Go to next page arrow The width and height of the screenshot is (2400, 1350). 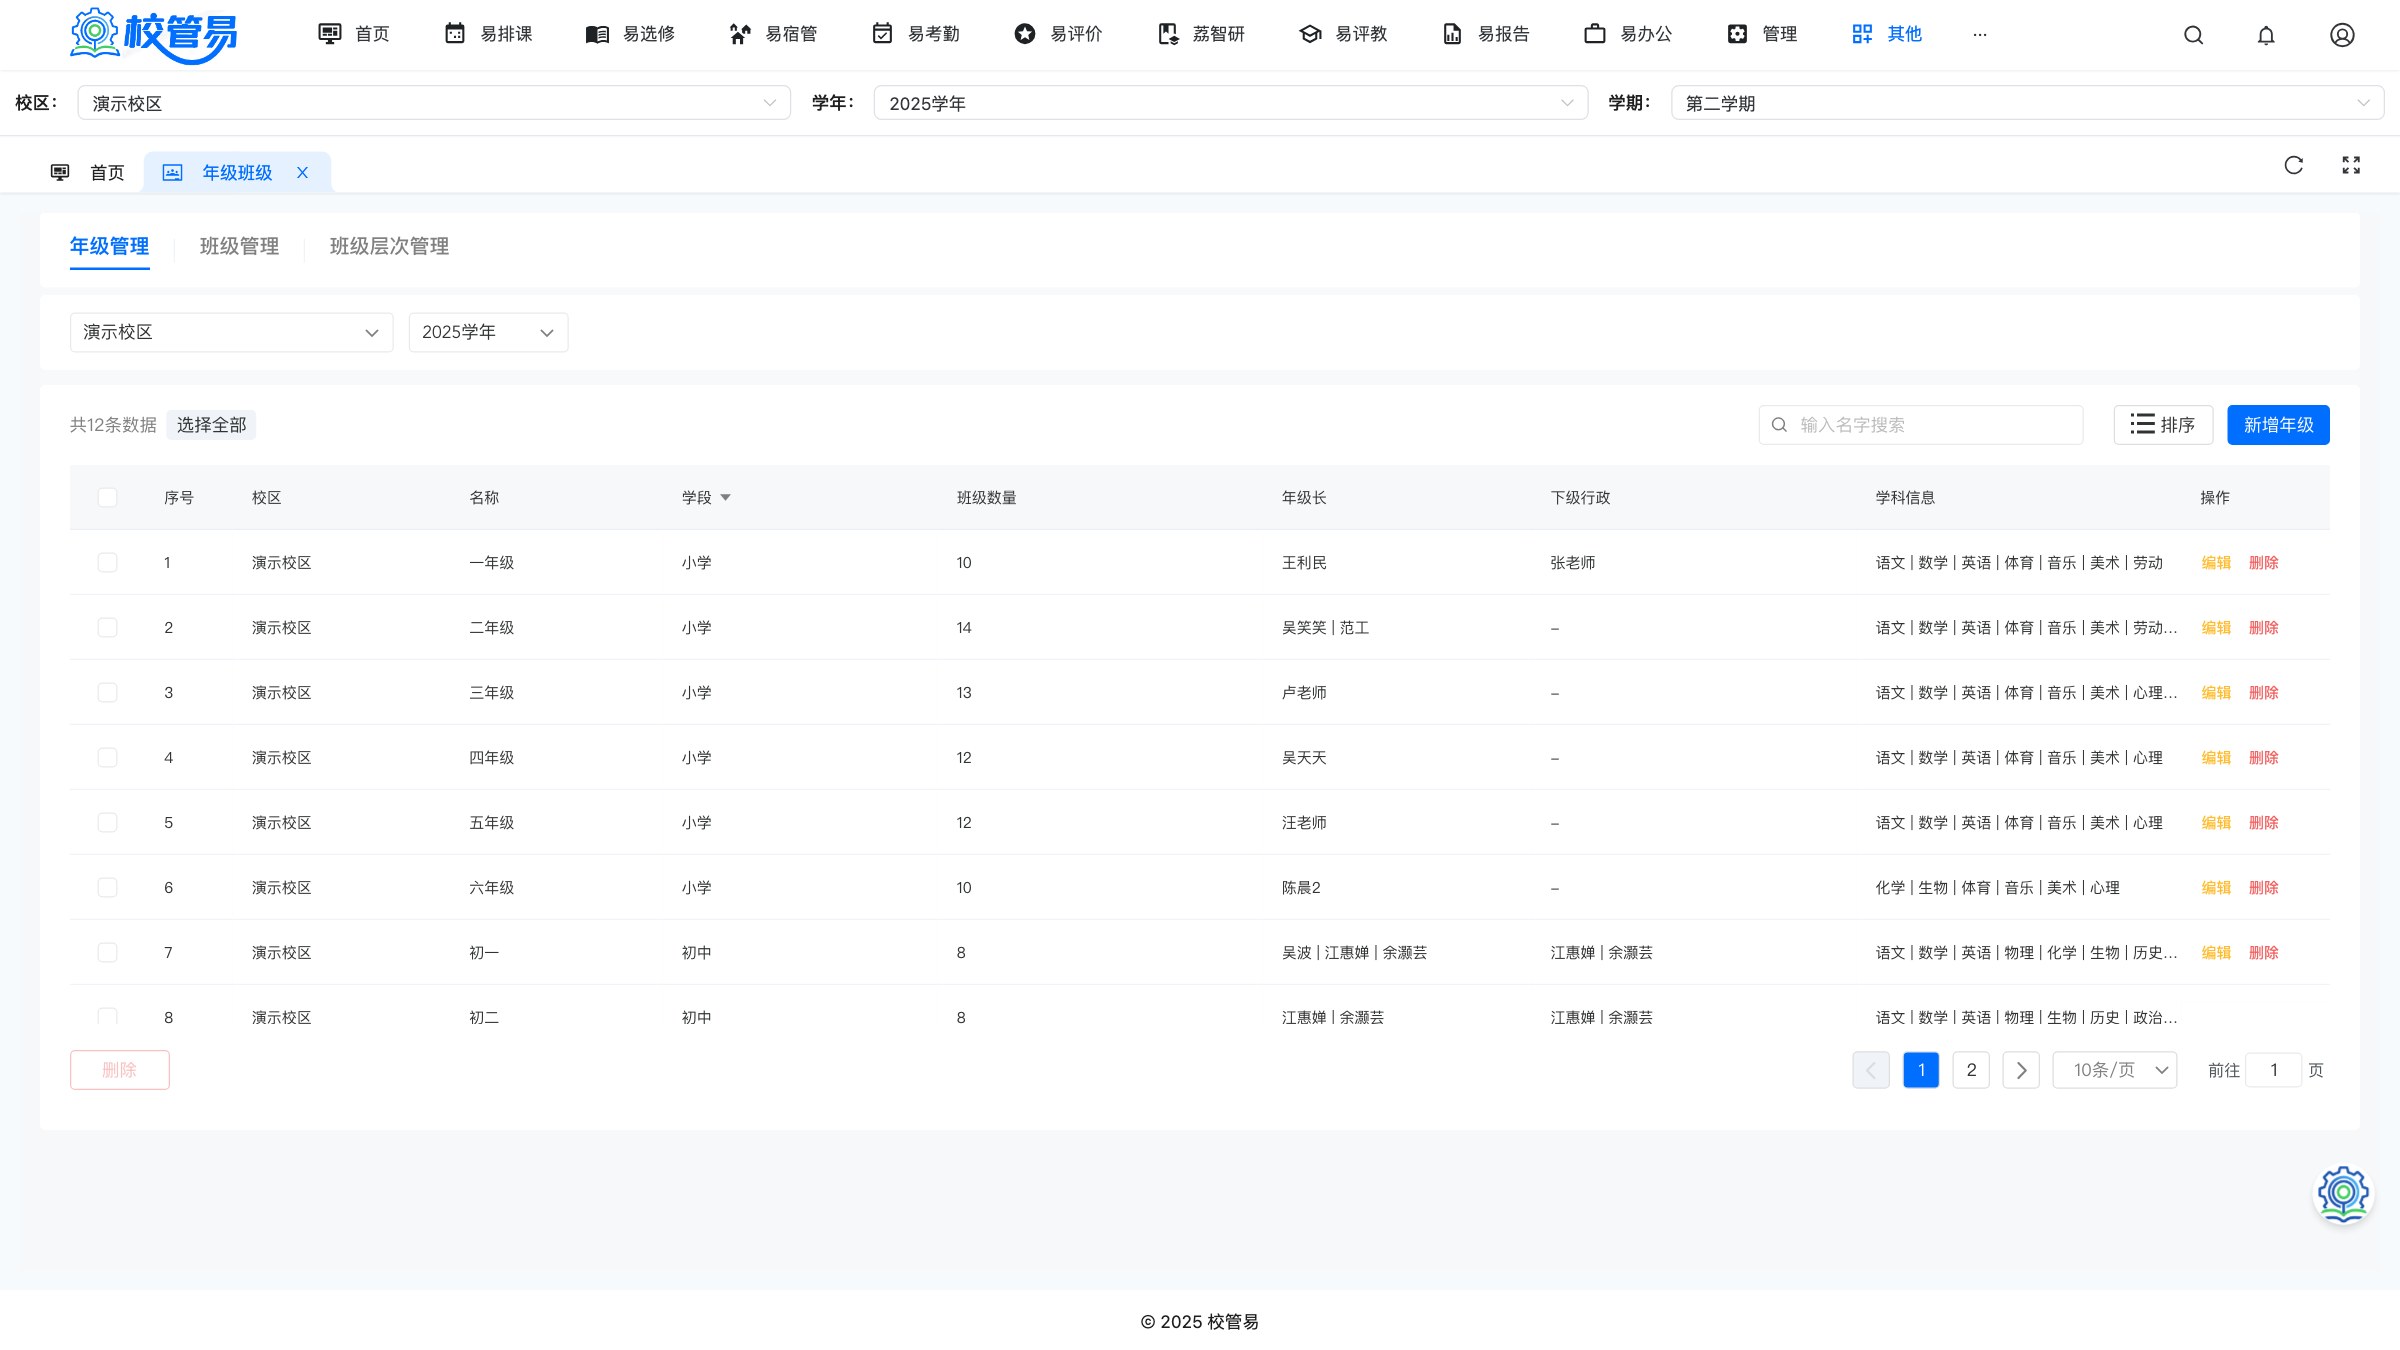(x=2021, y=1070)
